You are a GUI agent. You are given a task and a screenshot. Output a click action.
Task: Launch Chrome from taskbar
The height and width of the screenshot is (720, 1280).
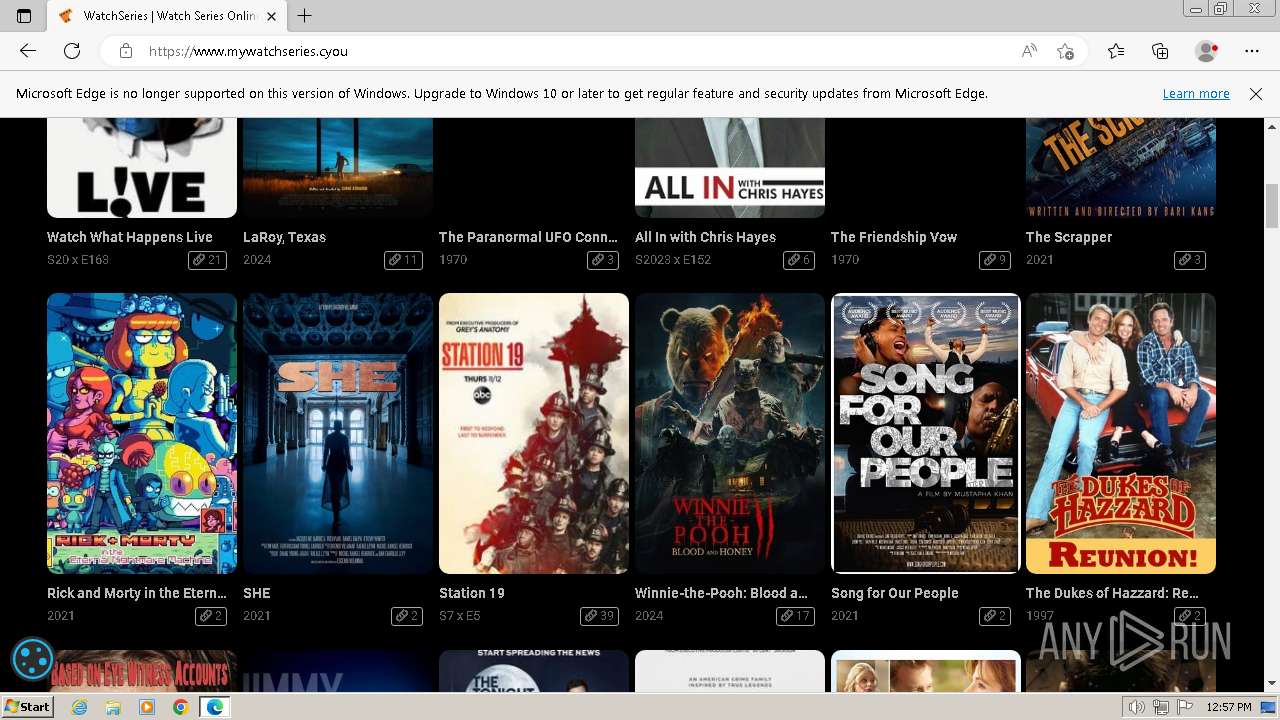tap(180, 707)
